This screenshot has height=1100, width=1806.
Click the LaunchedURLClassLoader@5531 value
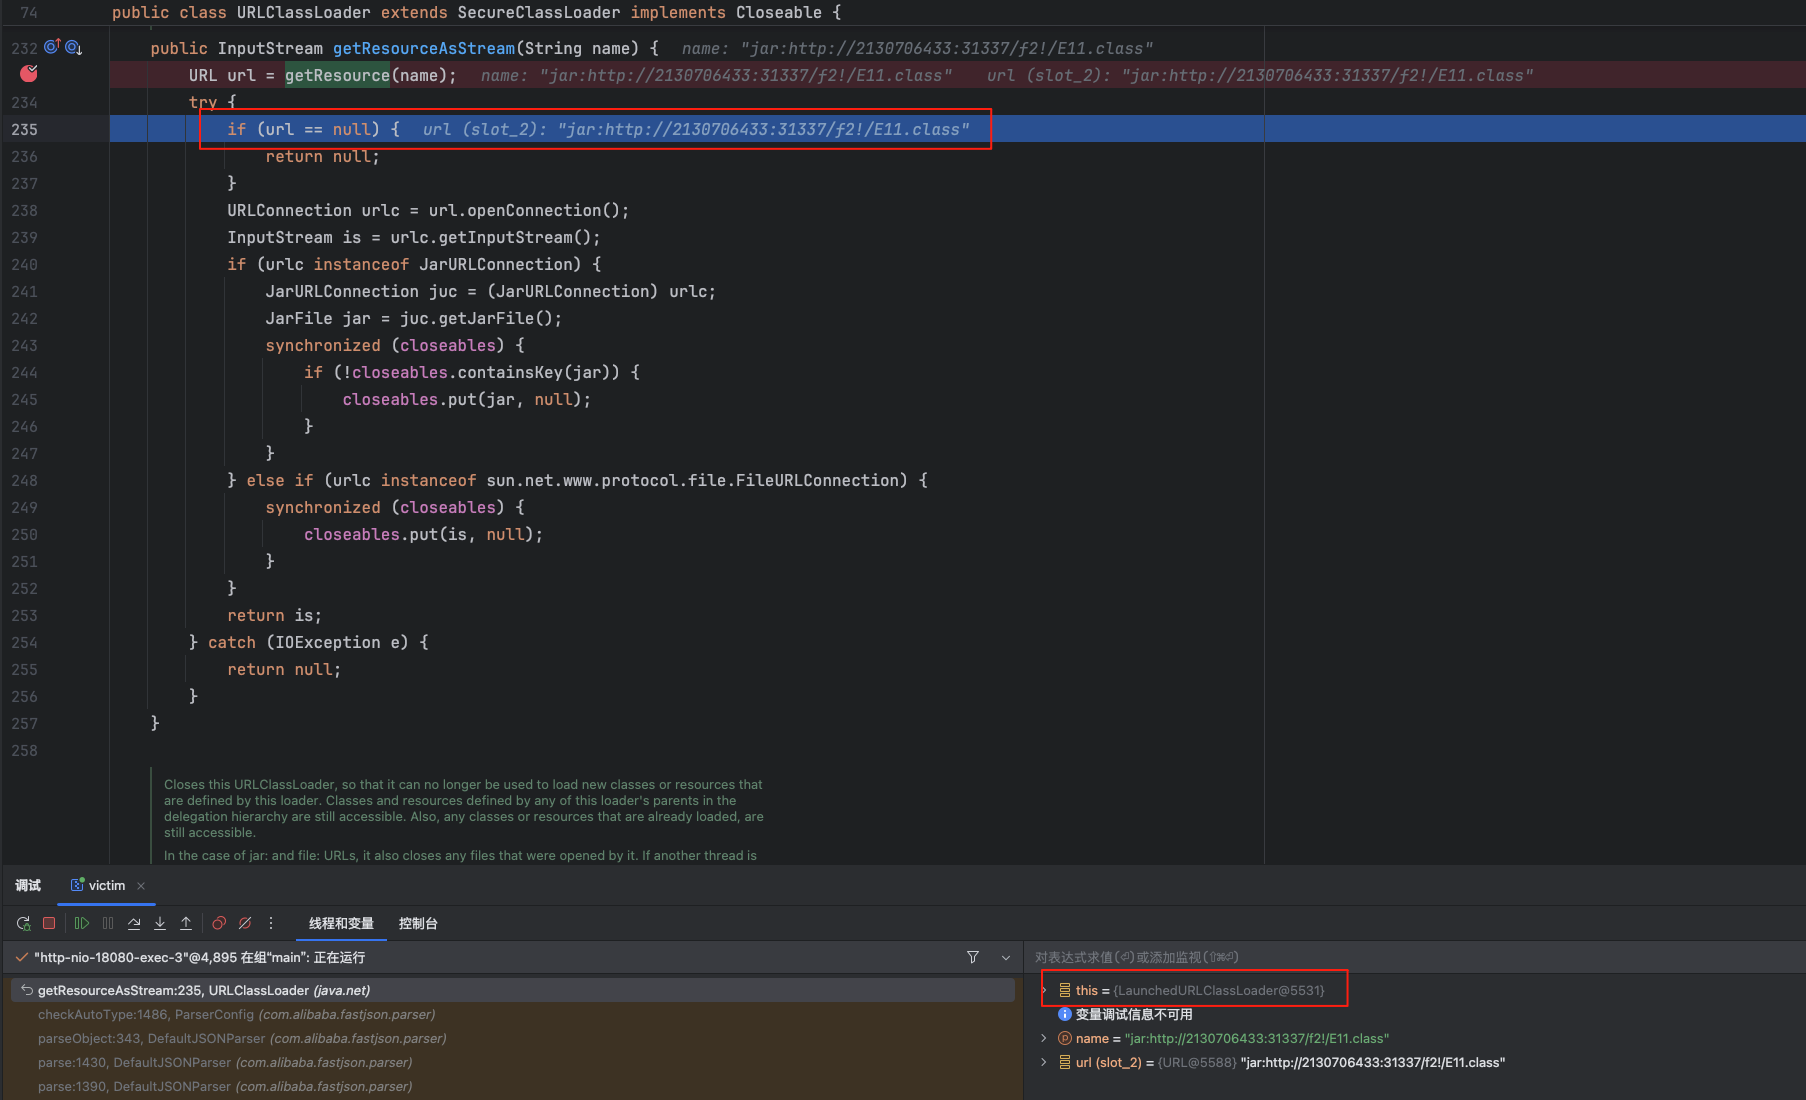pos(1218,990)
